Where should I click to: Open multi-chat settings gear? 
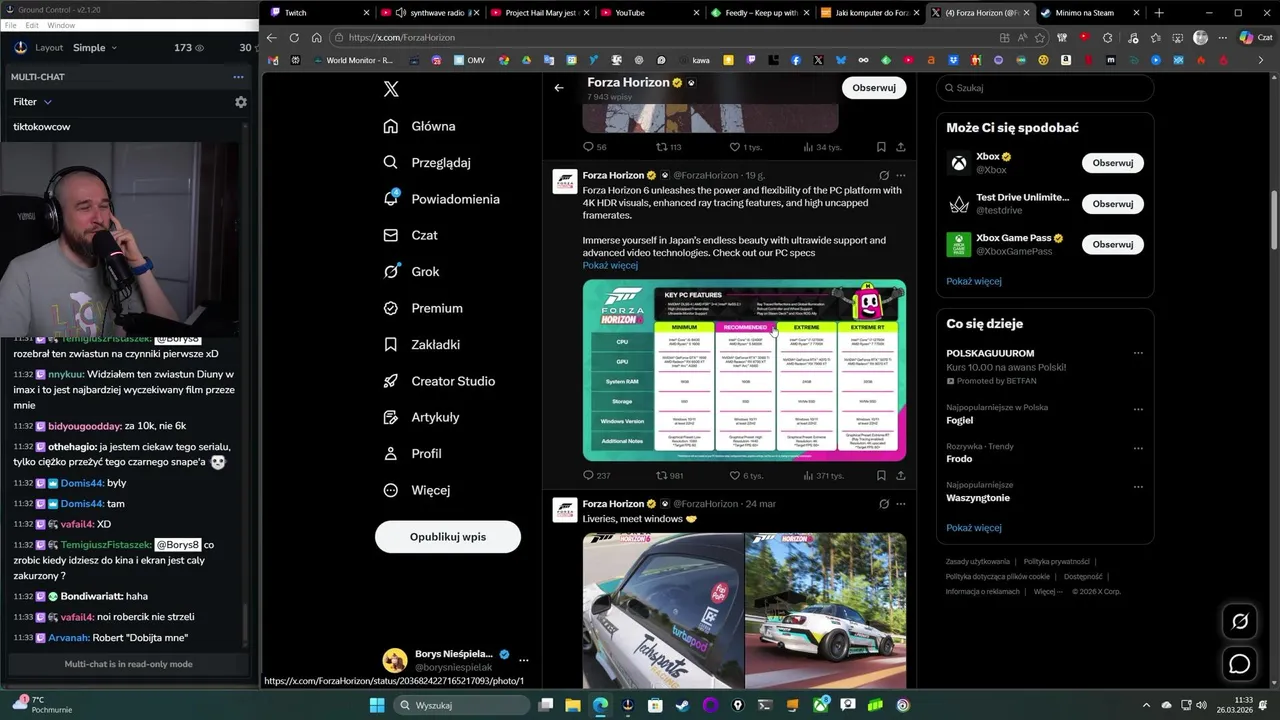point(240,102)
